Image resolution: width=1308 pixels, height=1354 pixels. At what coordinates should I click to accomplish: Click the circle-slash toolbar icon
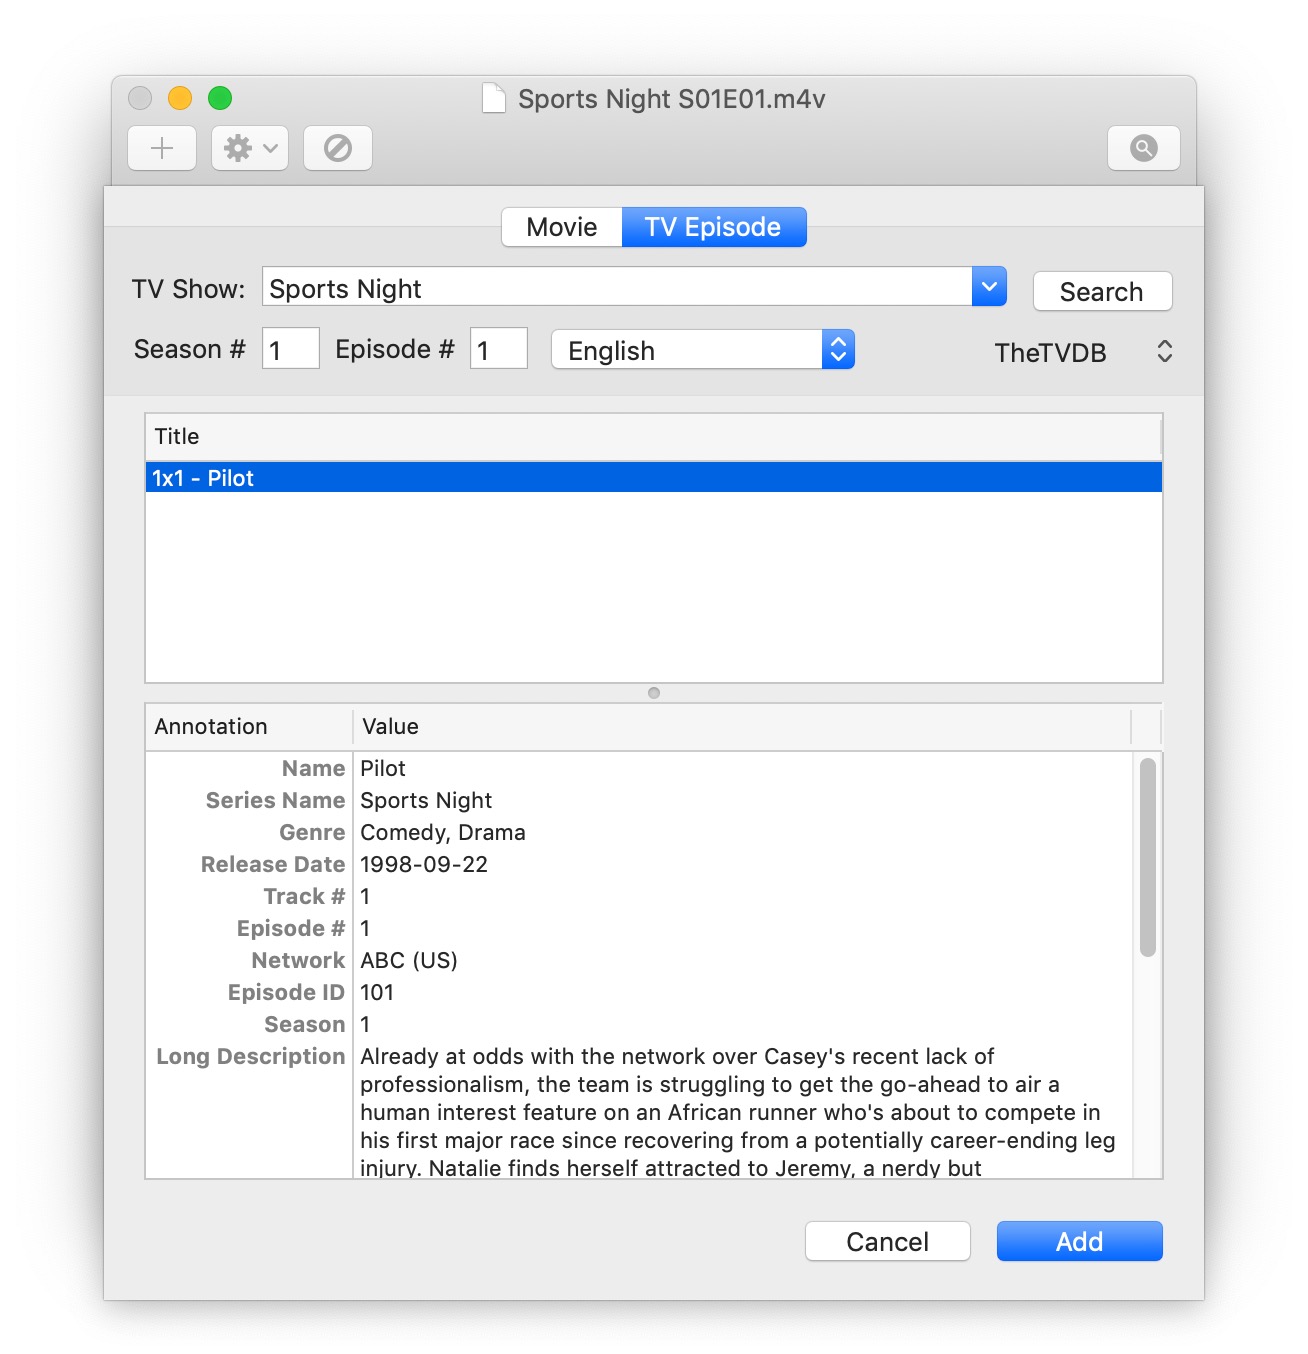[338, 149]
